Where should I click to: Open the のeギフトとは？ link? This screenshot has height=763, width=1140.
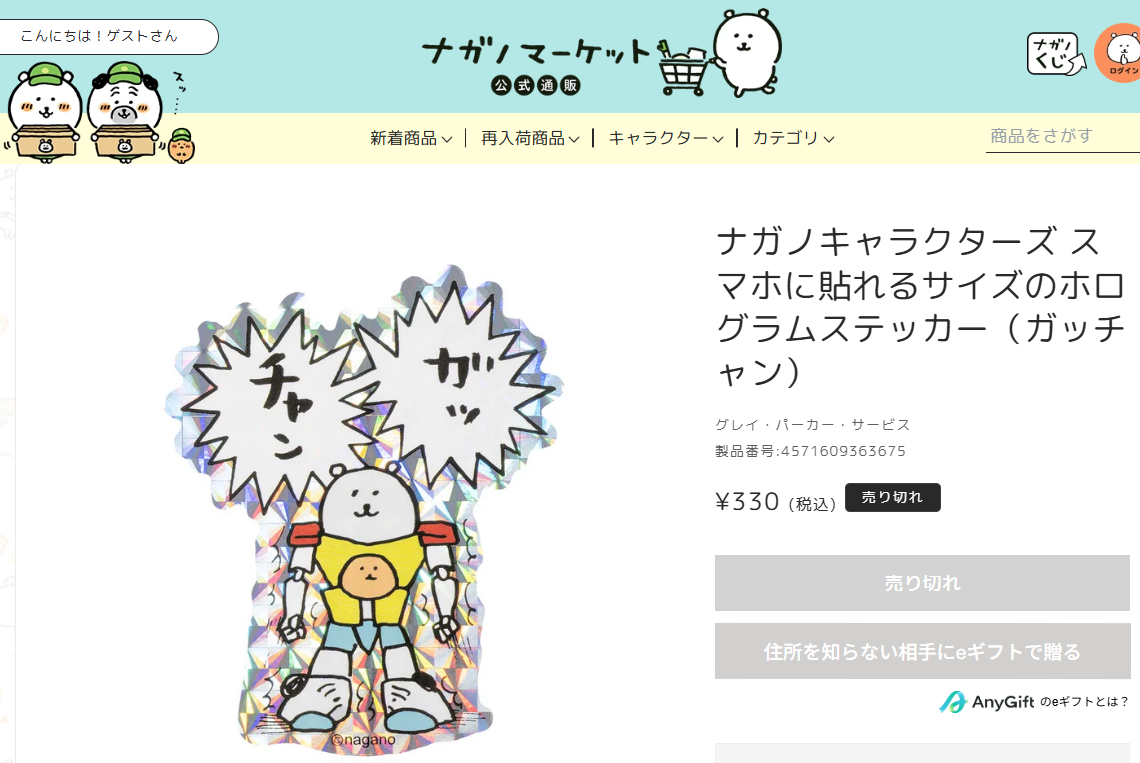(1083, 702)
